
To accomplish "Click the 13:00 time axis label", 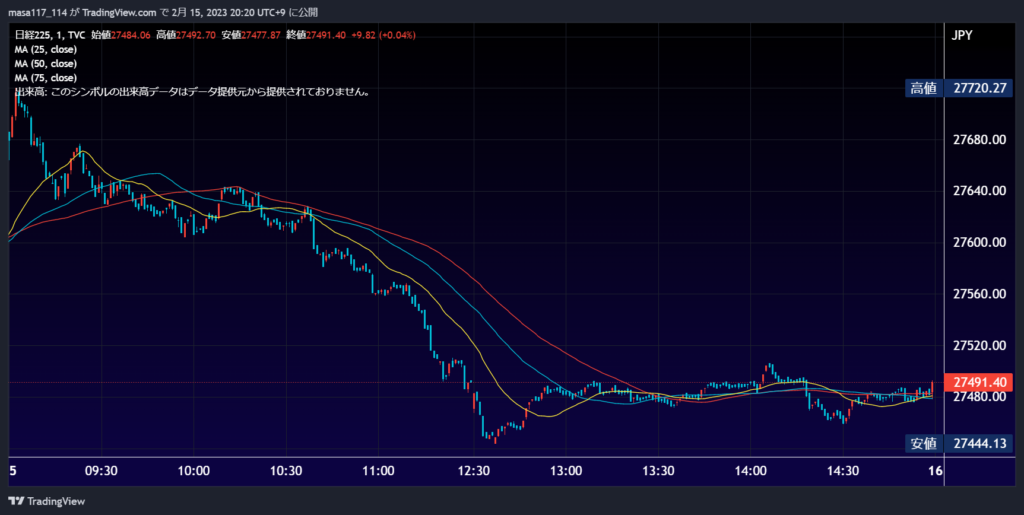I will click(566, 471).
